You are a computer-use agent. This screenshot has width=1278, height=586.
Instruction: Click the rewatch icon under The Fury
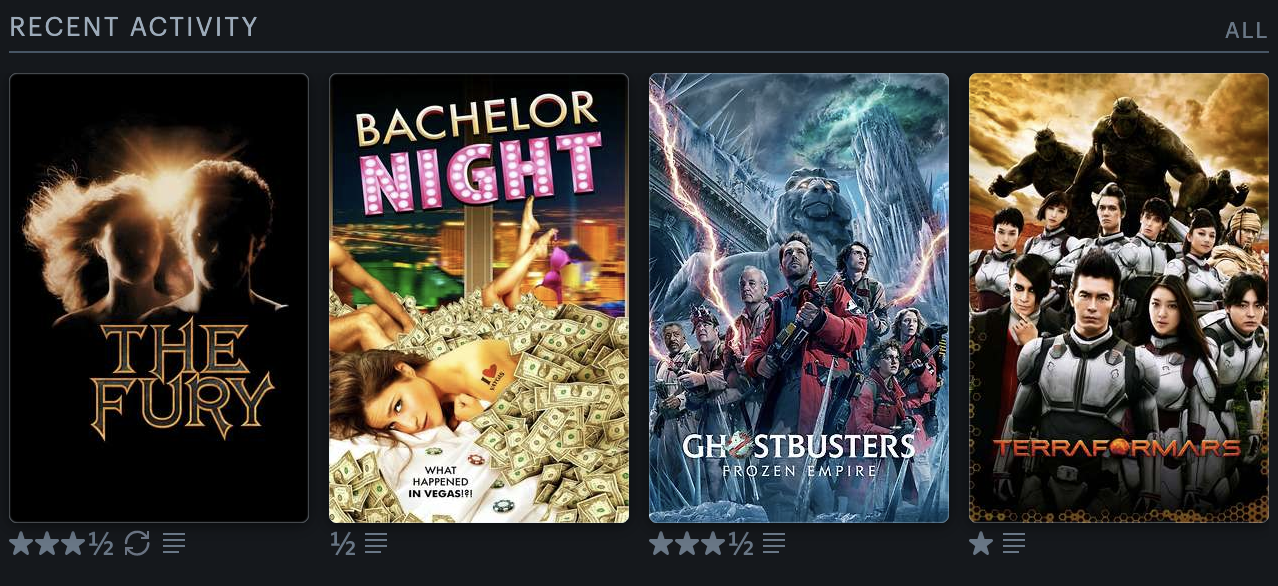(137, 544)
